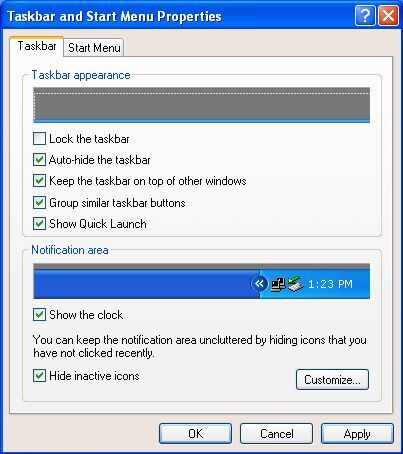
Task: Click the 1:23 PM clock preview
Action: (330, 284)
